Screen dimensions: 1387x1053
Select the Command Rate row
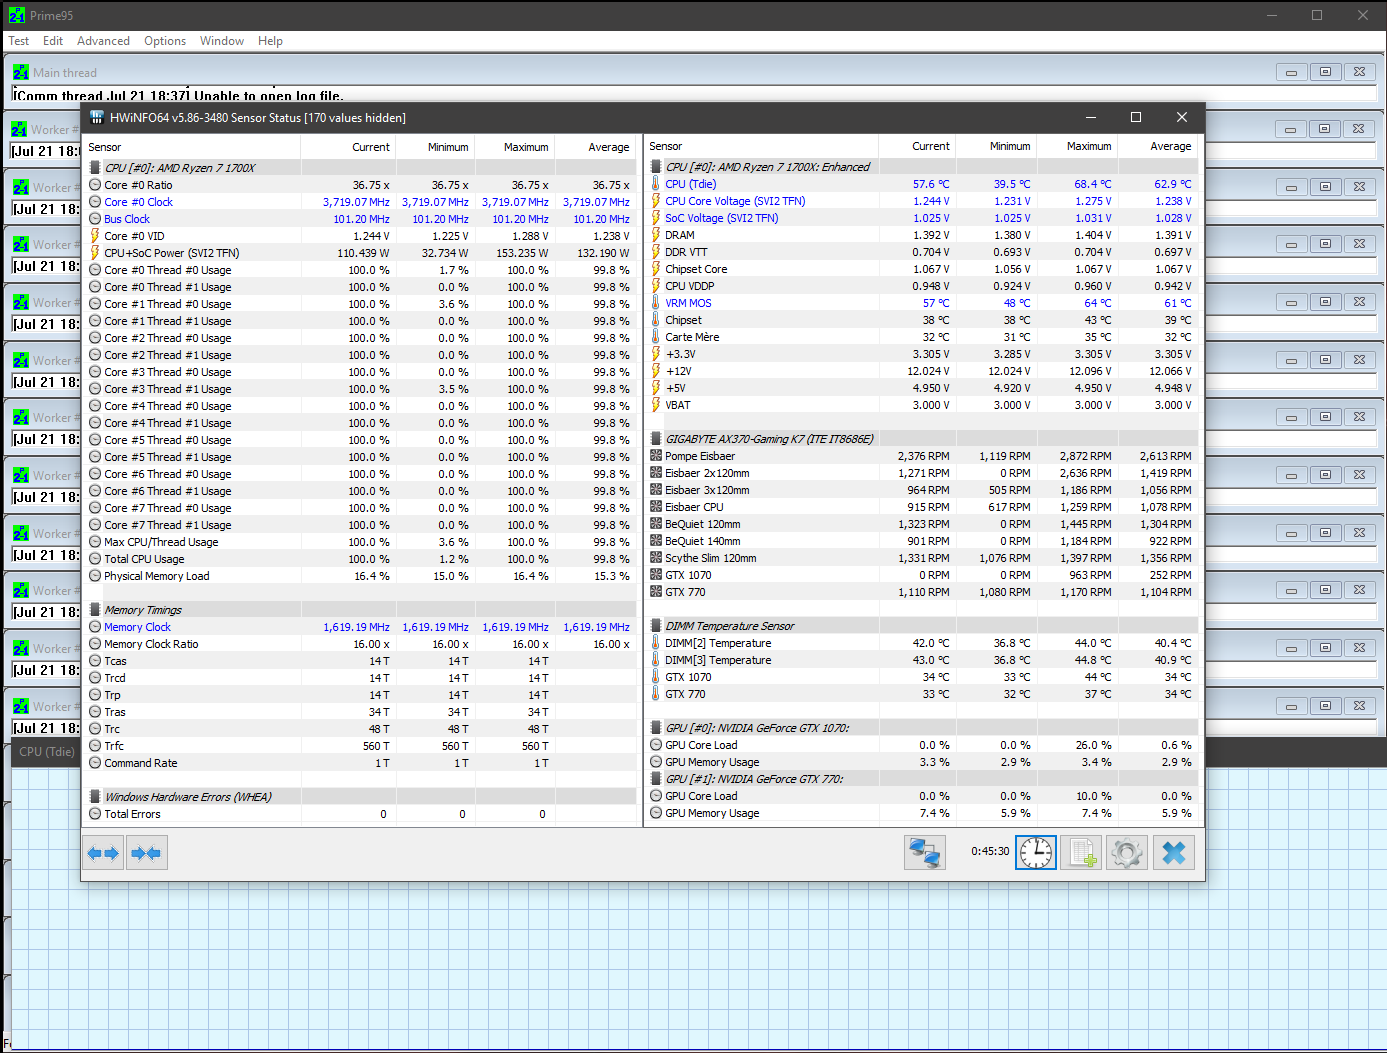tap(360, 763)
